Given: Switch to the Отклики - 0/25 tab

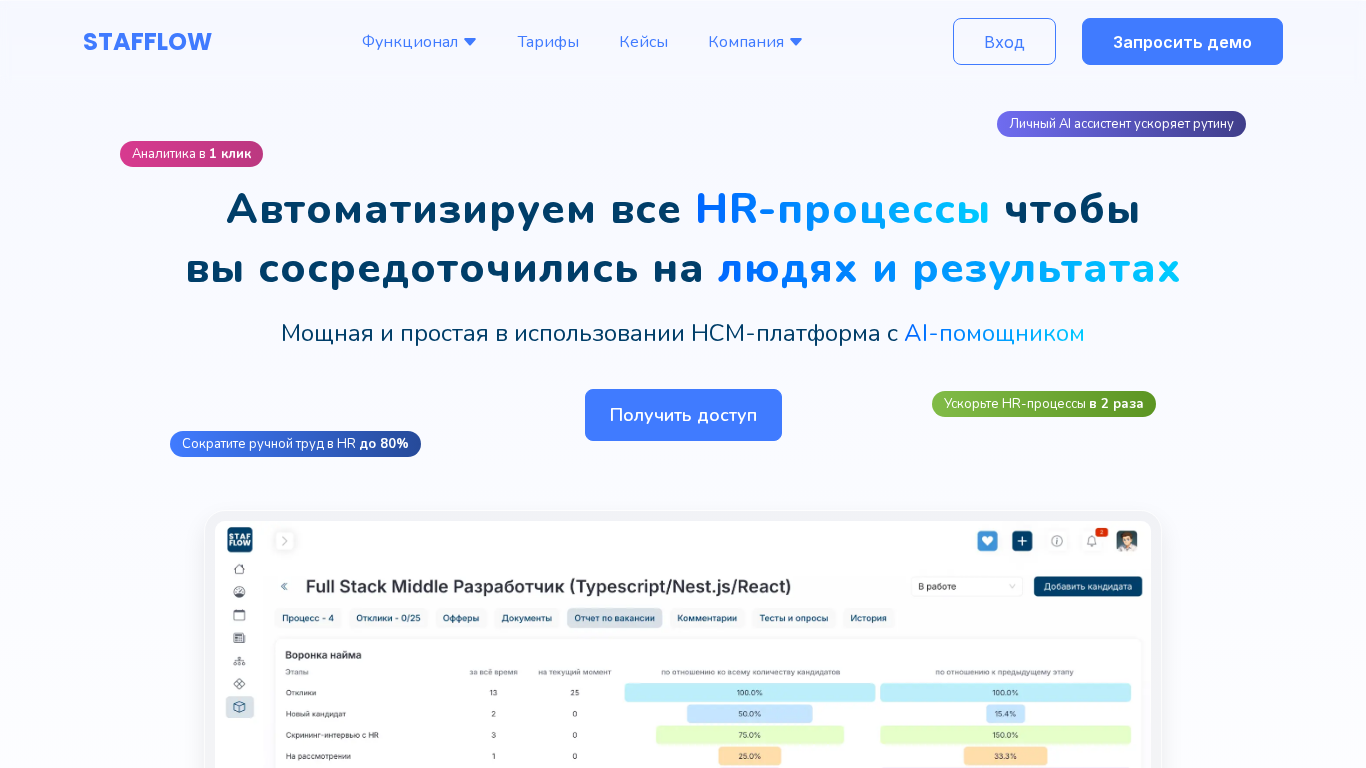Looking at the screenshot, I should (388, 618).
